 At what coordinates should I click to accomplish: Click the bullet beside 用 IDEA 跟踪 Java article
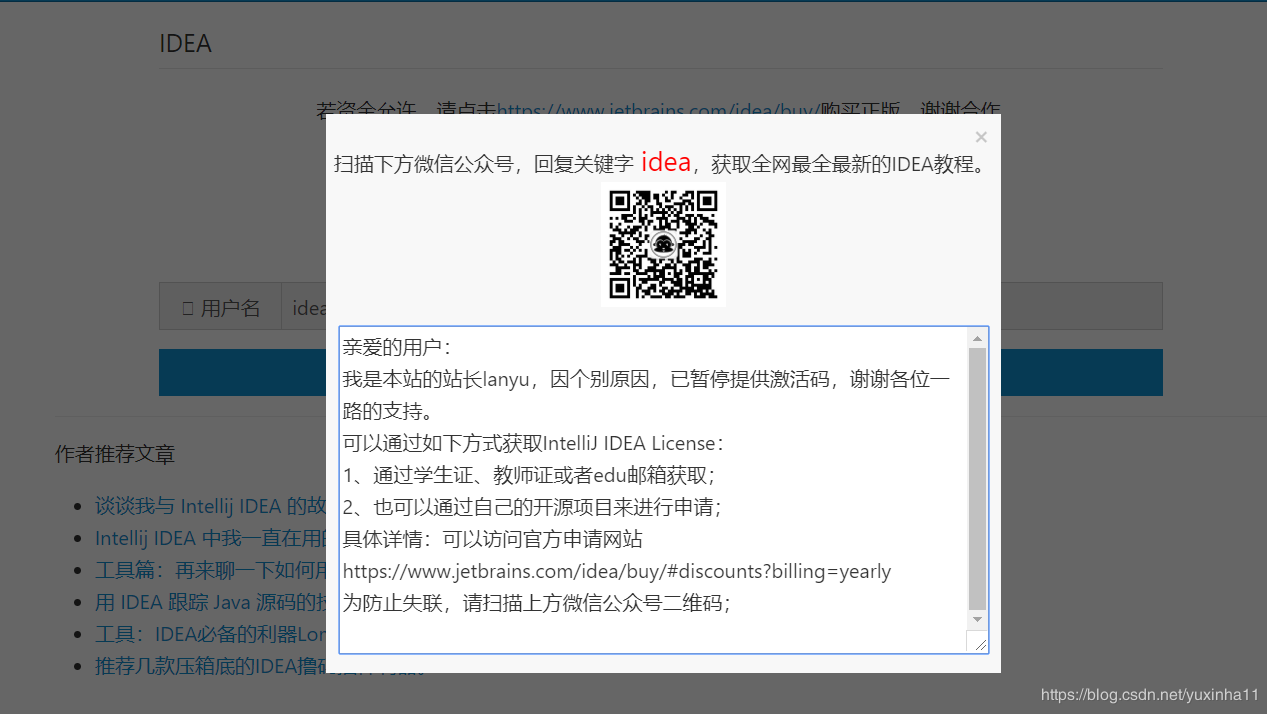tap(80, 602)
